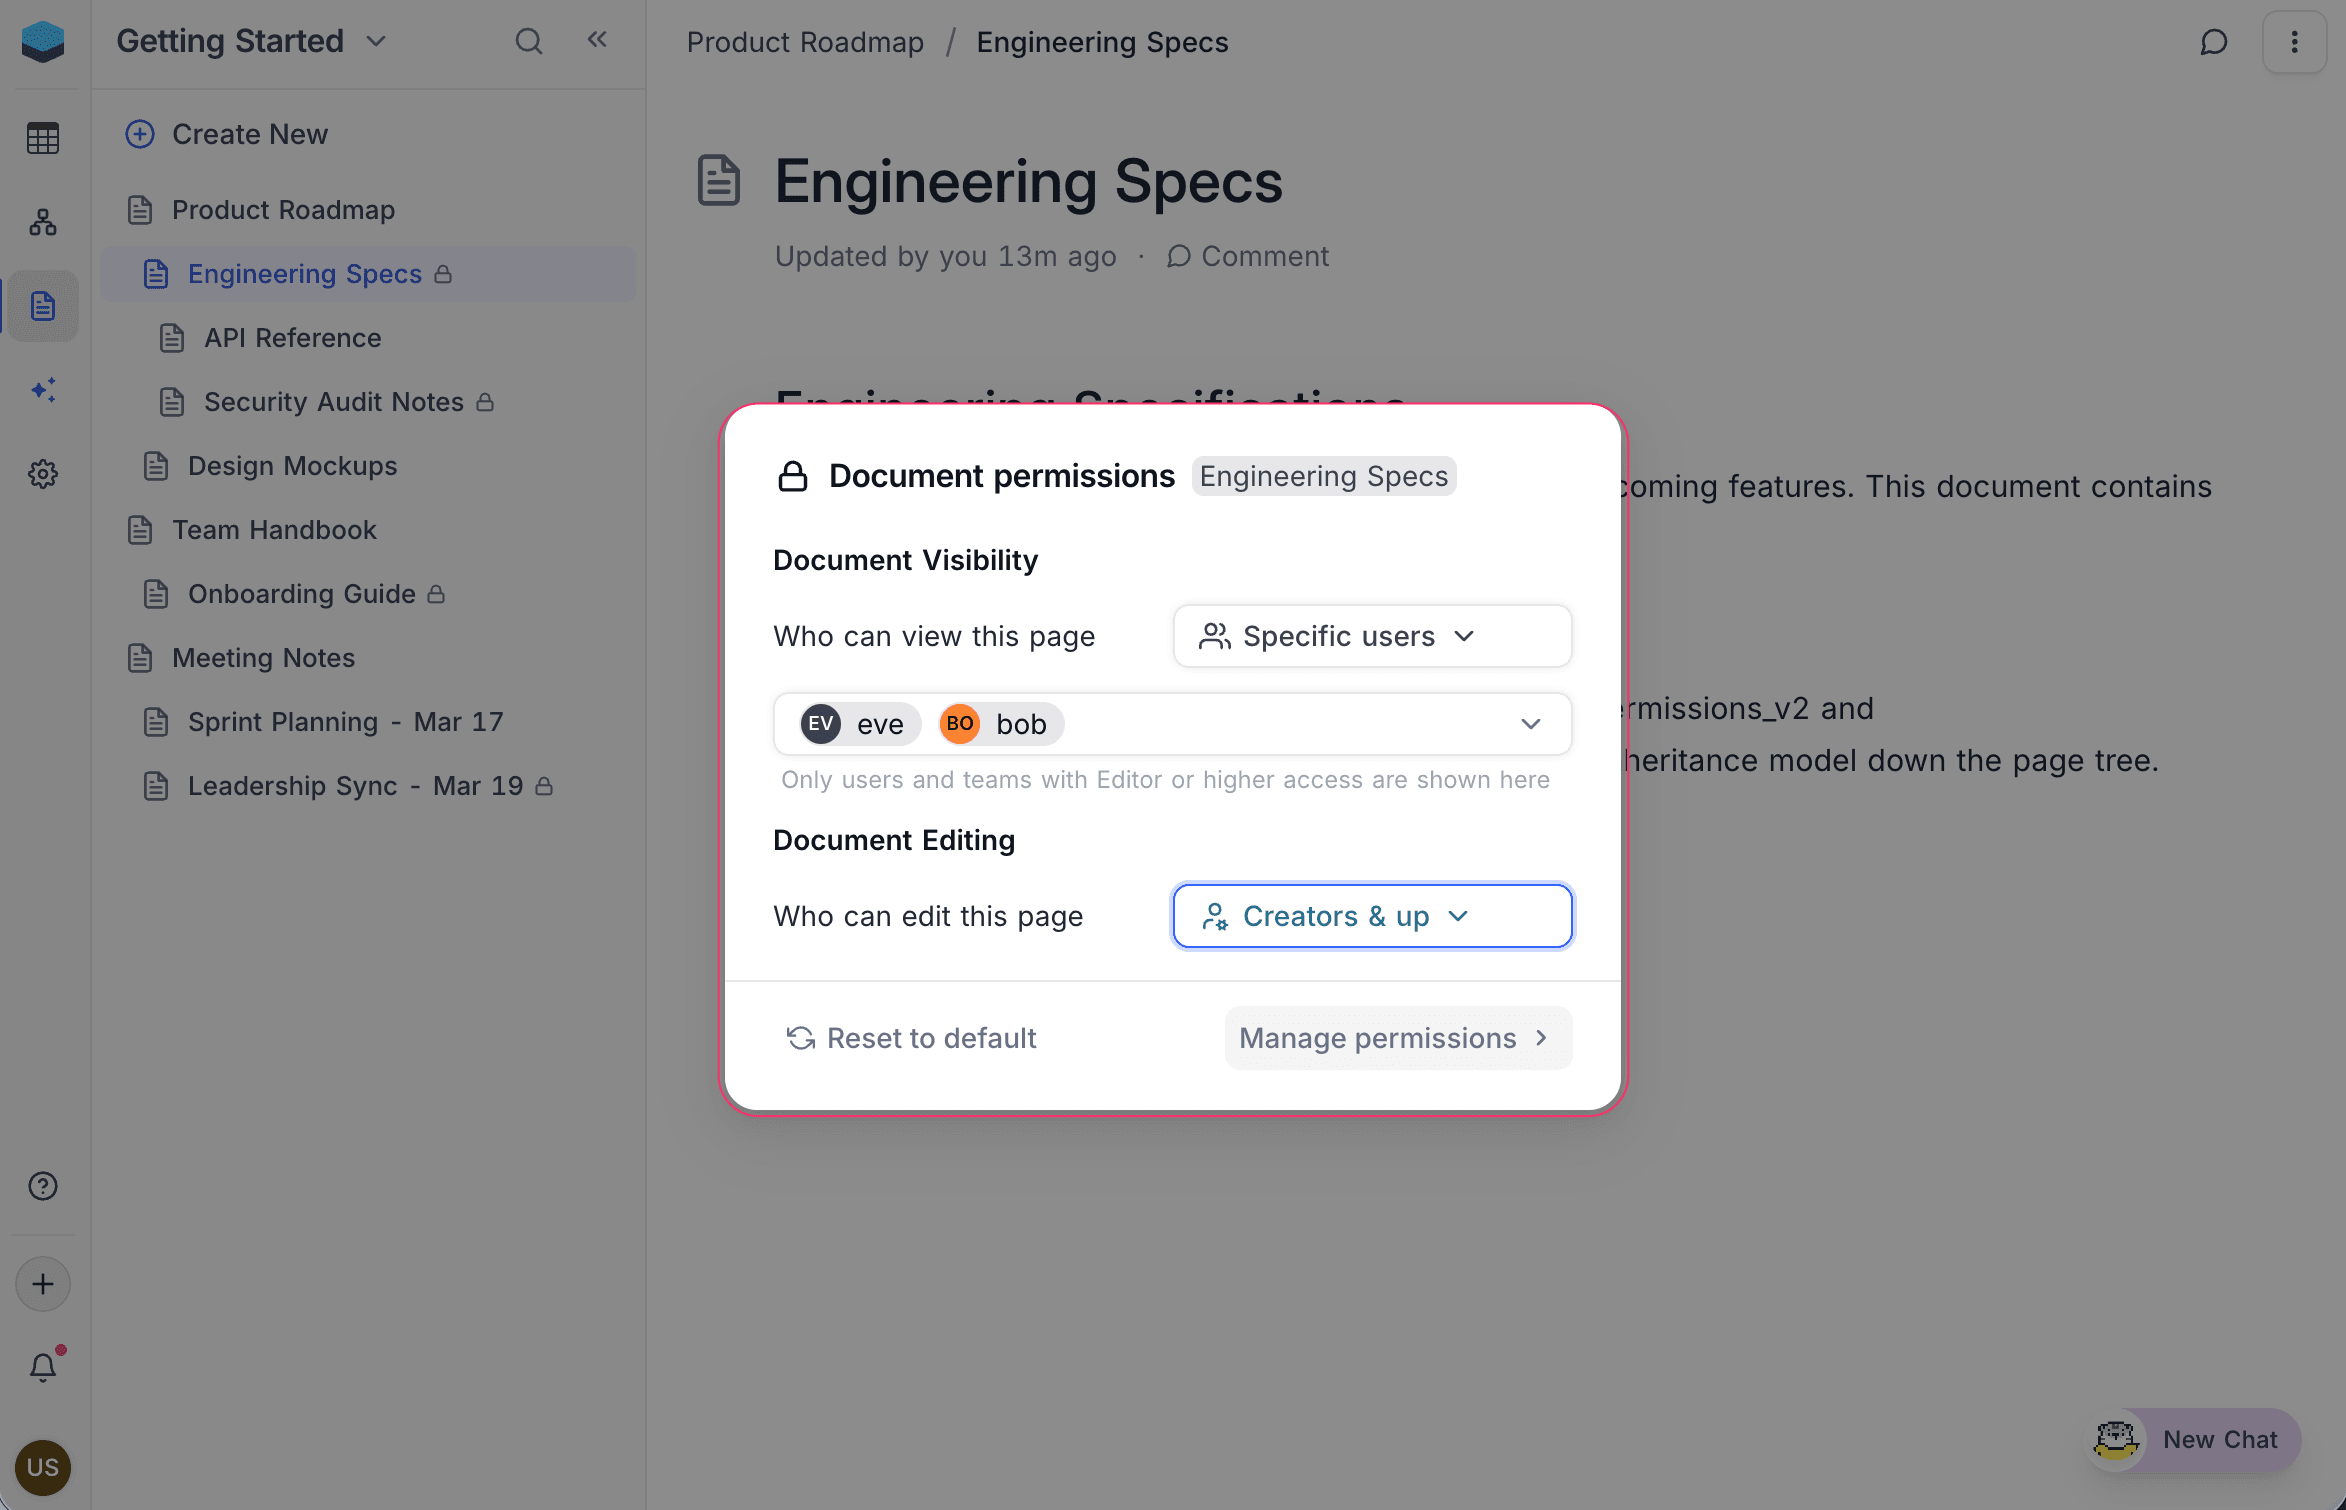Select Security Audit Notes in the tree

pyautogui.click(x=334, y=401)
